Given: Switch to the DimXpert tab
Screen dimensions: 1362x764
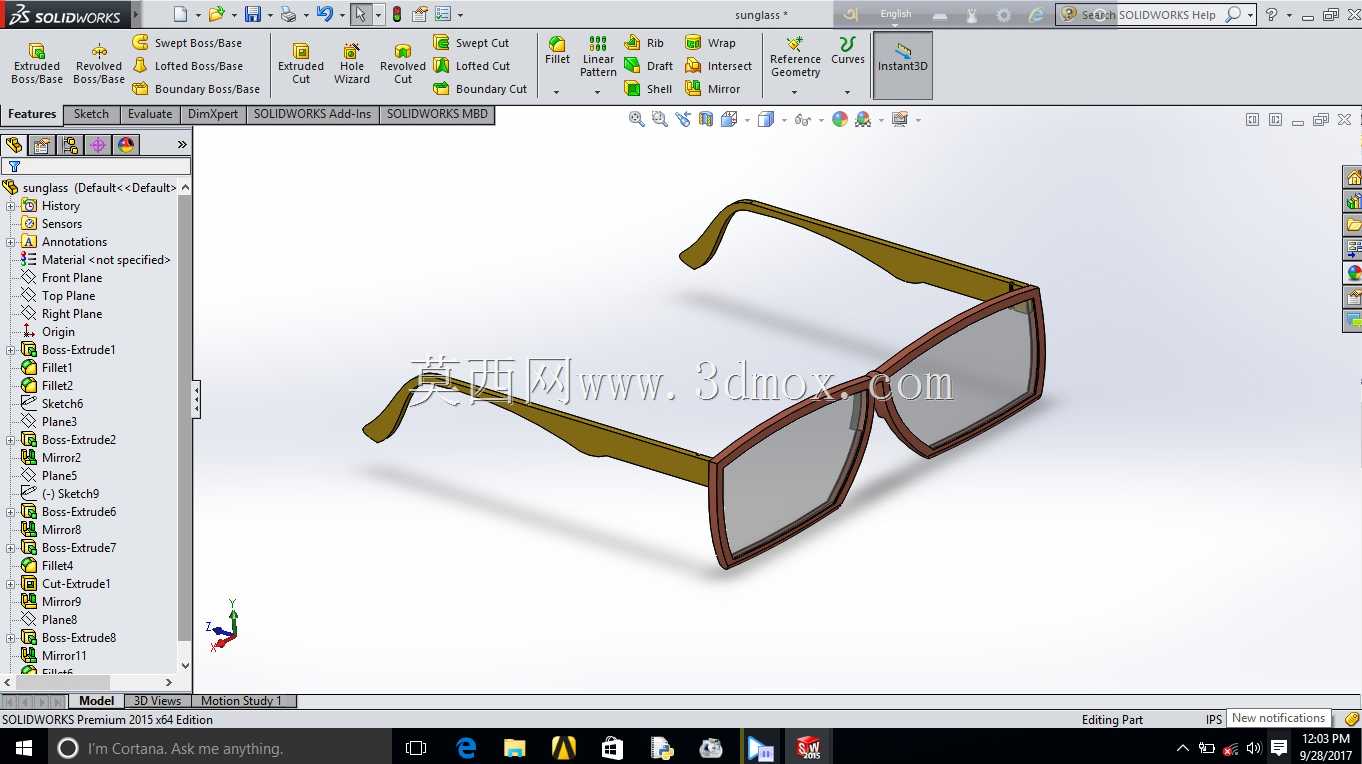Looking at the screenshot, I should [213, 114].
